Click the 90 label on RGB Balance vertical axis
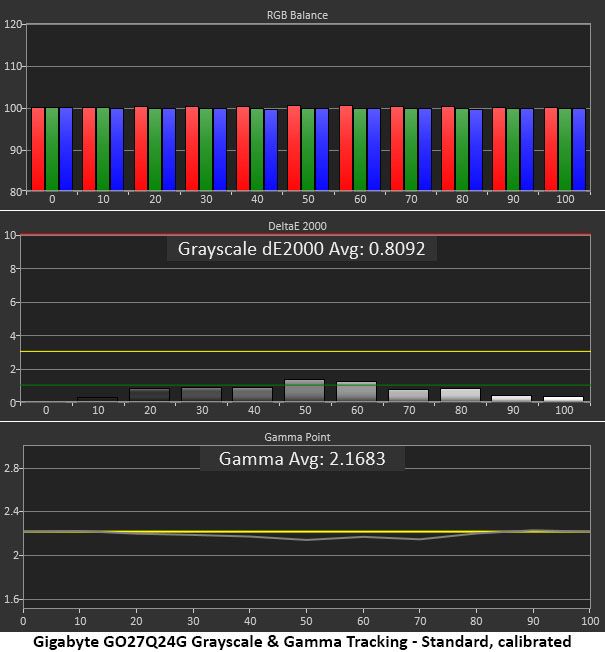 pos(15,150)
